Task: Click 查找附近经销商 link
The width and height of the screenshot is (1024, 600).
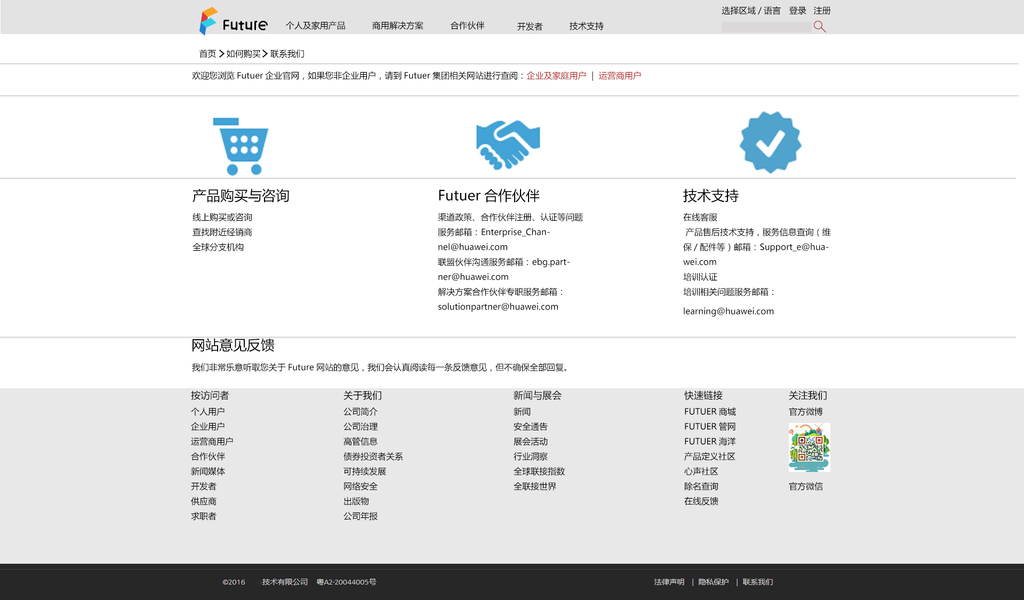Action: tap(222, 232)
